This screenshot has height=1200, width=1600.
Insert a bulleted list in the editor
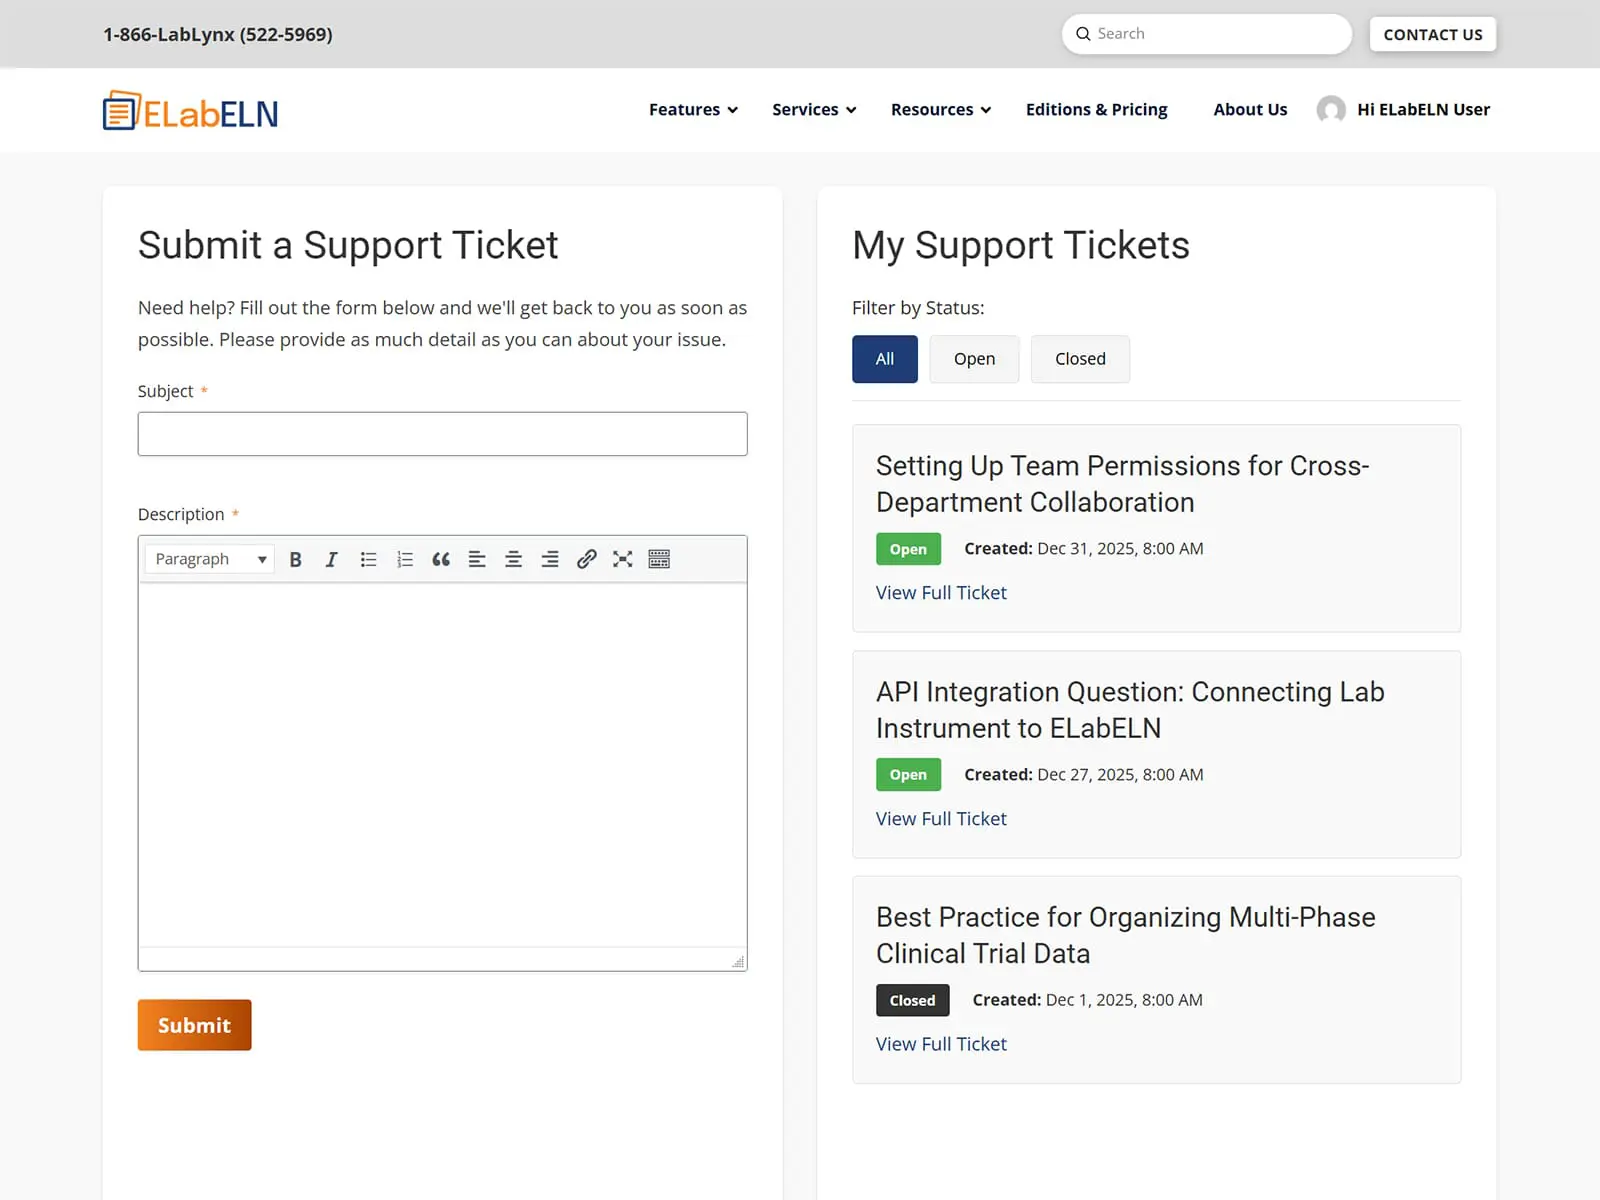coord(368,559)
